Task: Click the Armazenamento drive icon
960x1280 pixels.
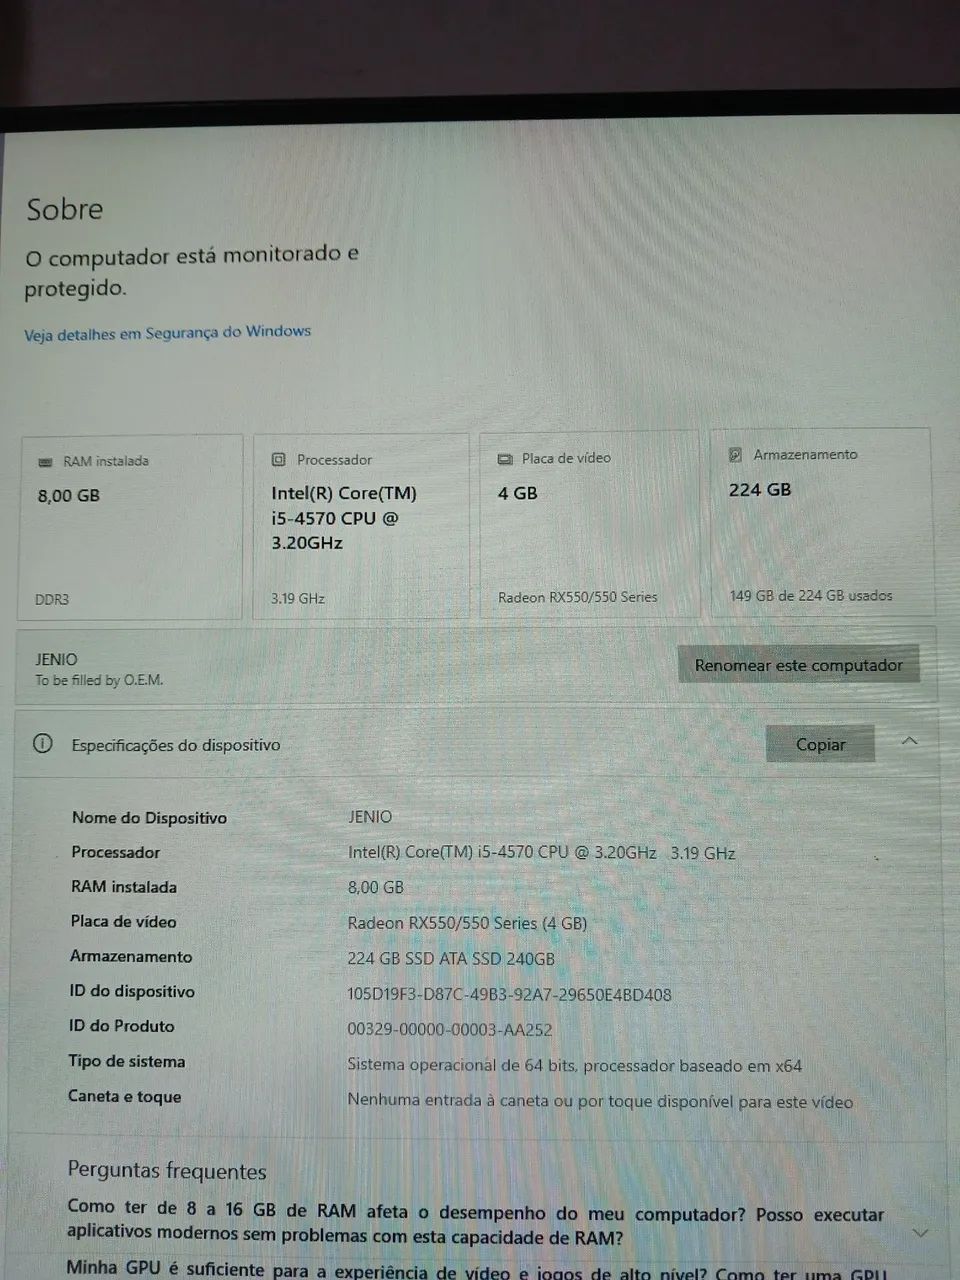Action: 735,455
